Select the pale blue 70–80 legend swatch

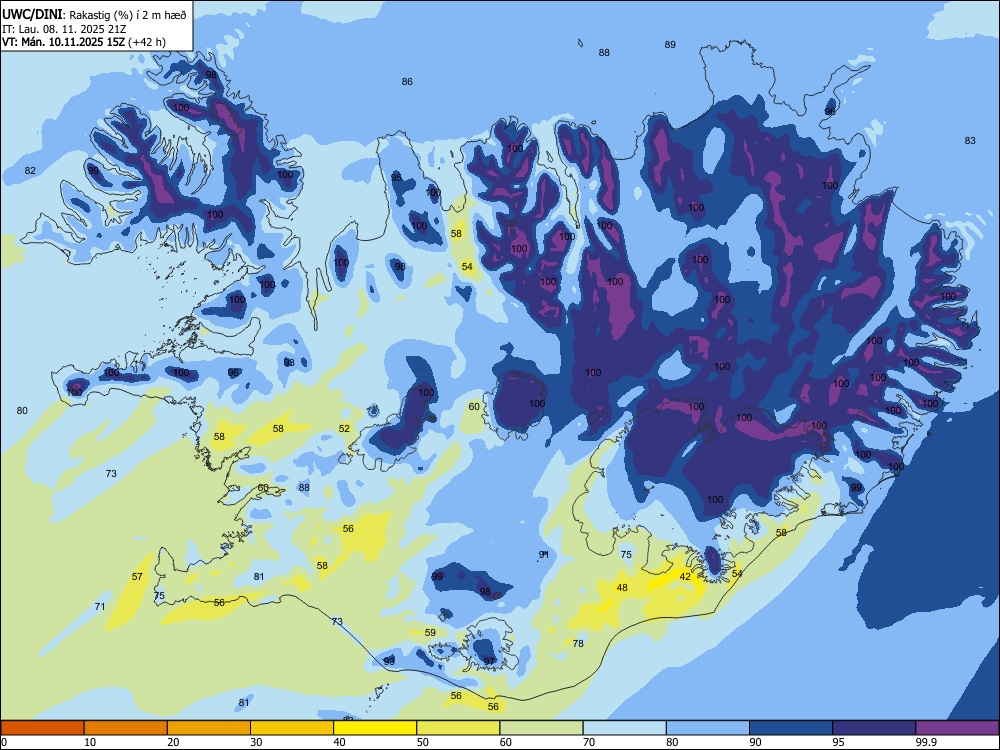point(625,728)
